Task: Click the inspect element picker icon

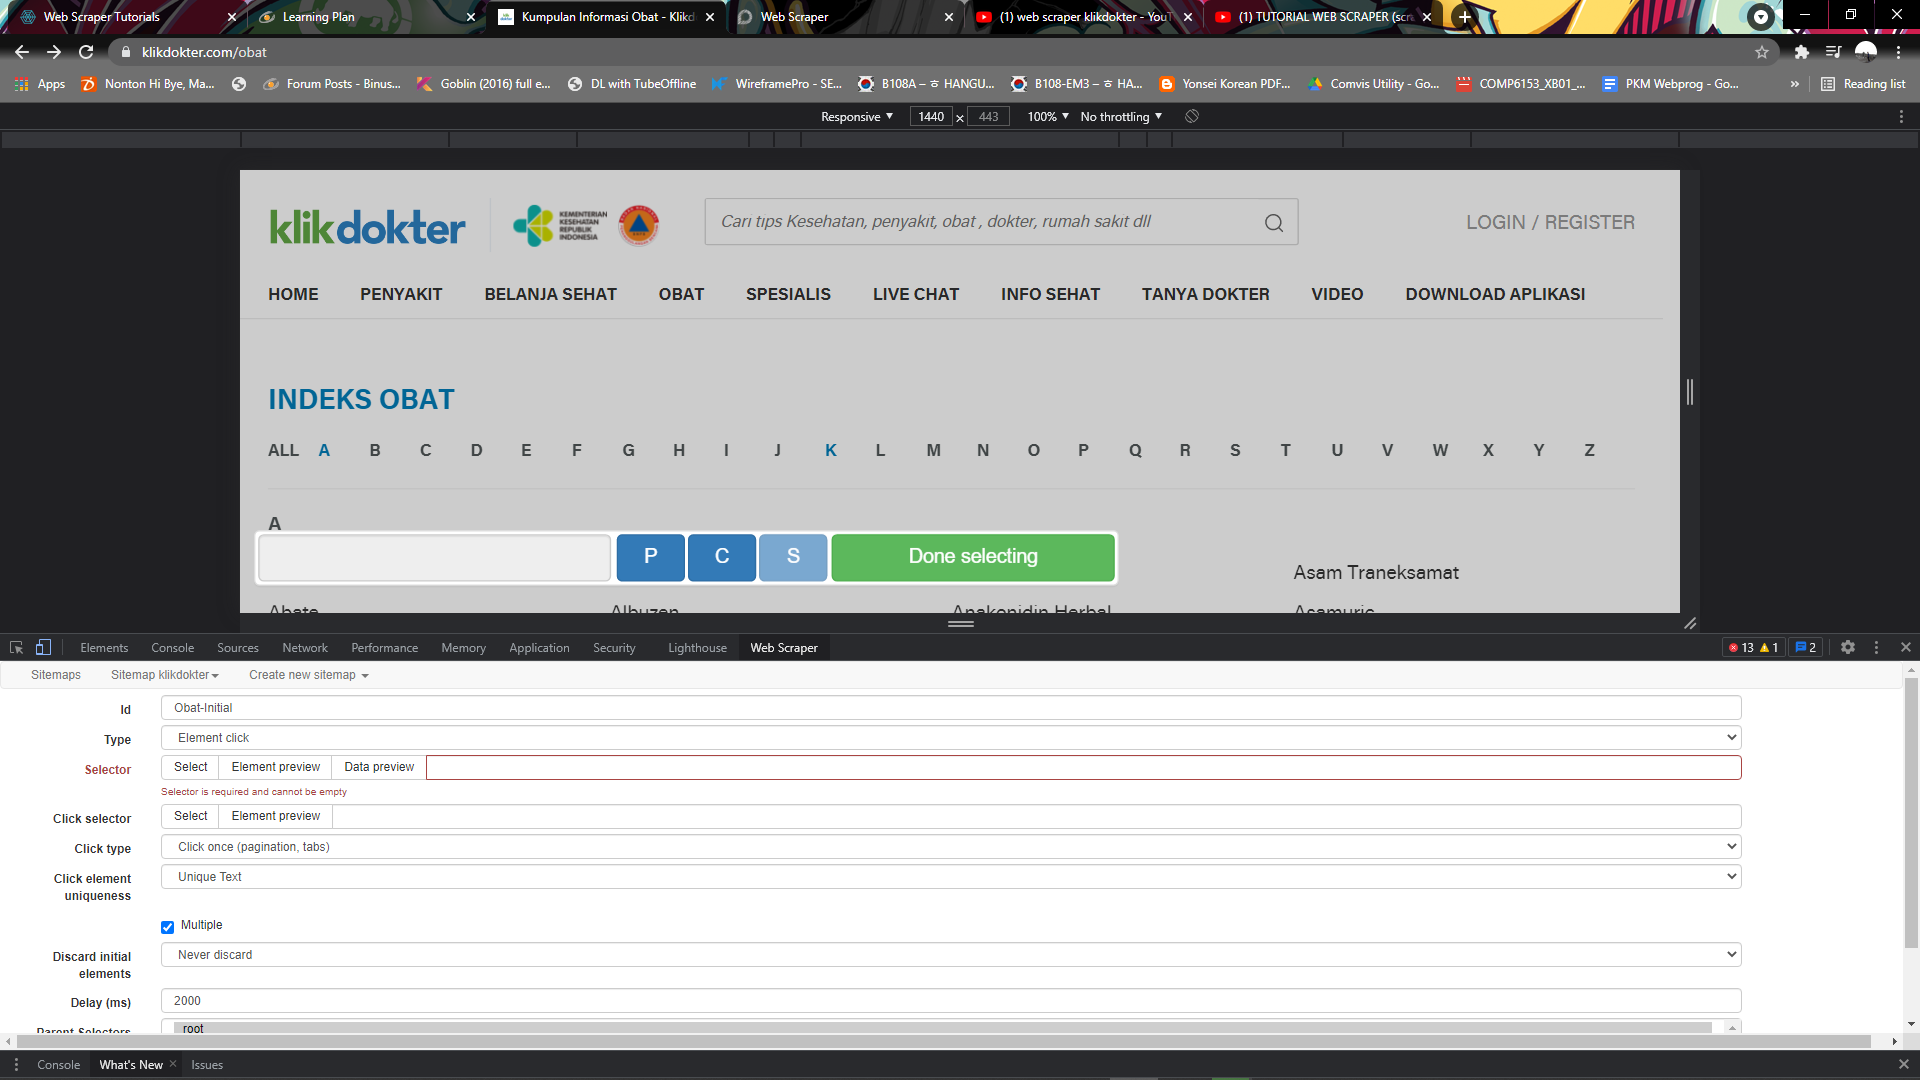Action: (x=16, y=648)
